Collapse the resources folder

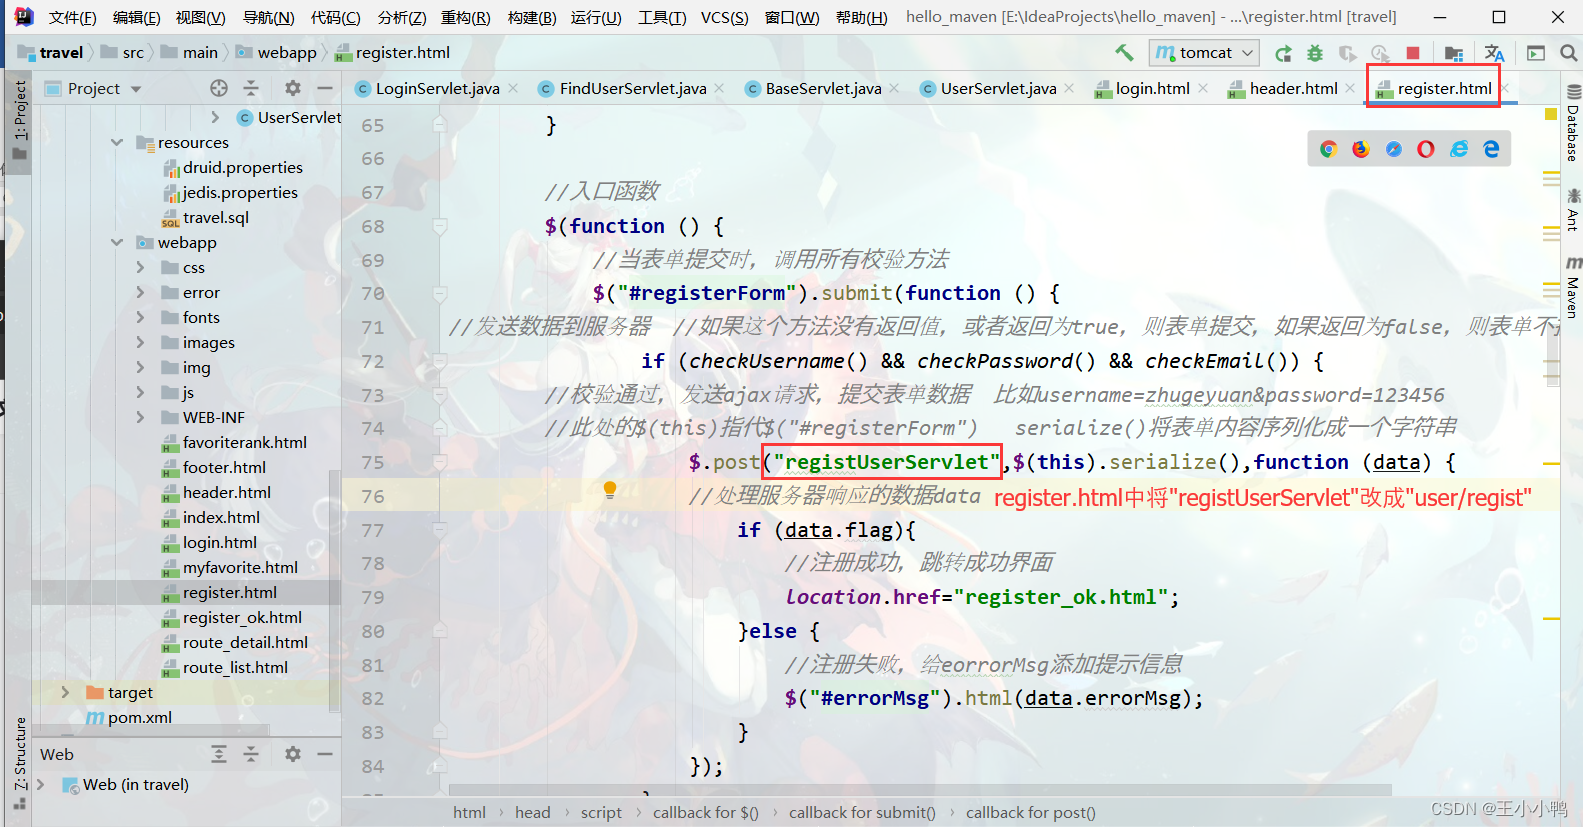[x=117, y=143]
